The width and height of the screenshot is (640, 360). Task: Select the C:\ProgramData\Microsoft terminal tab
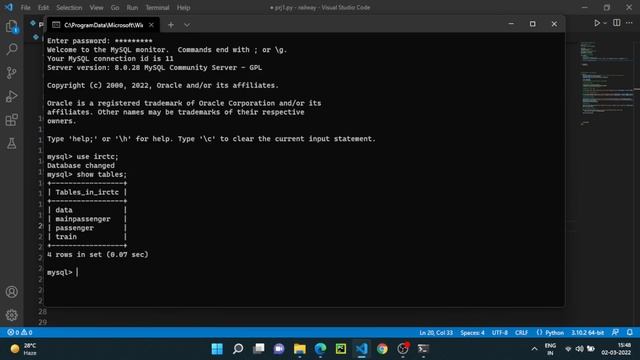pyautogui.click(x=103, y=25)
